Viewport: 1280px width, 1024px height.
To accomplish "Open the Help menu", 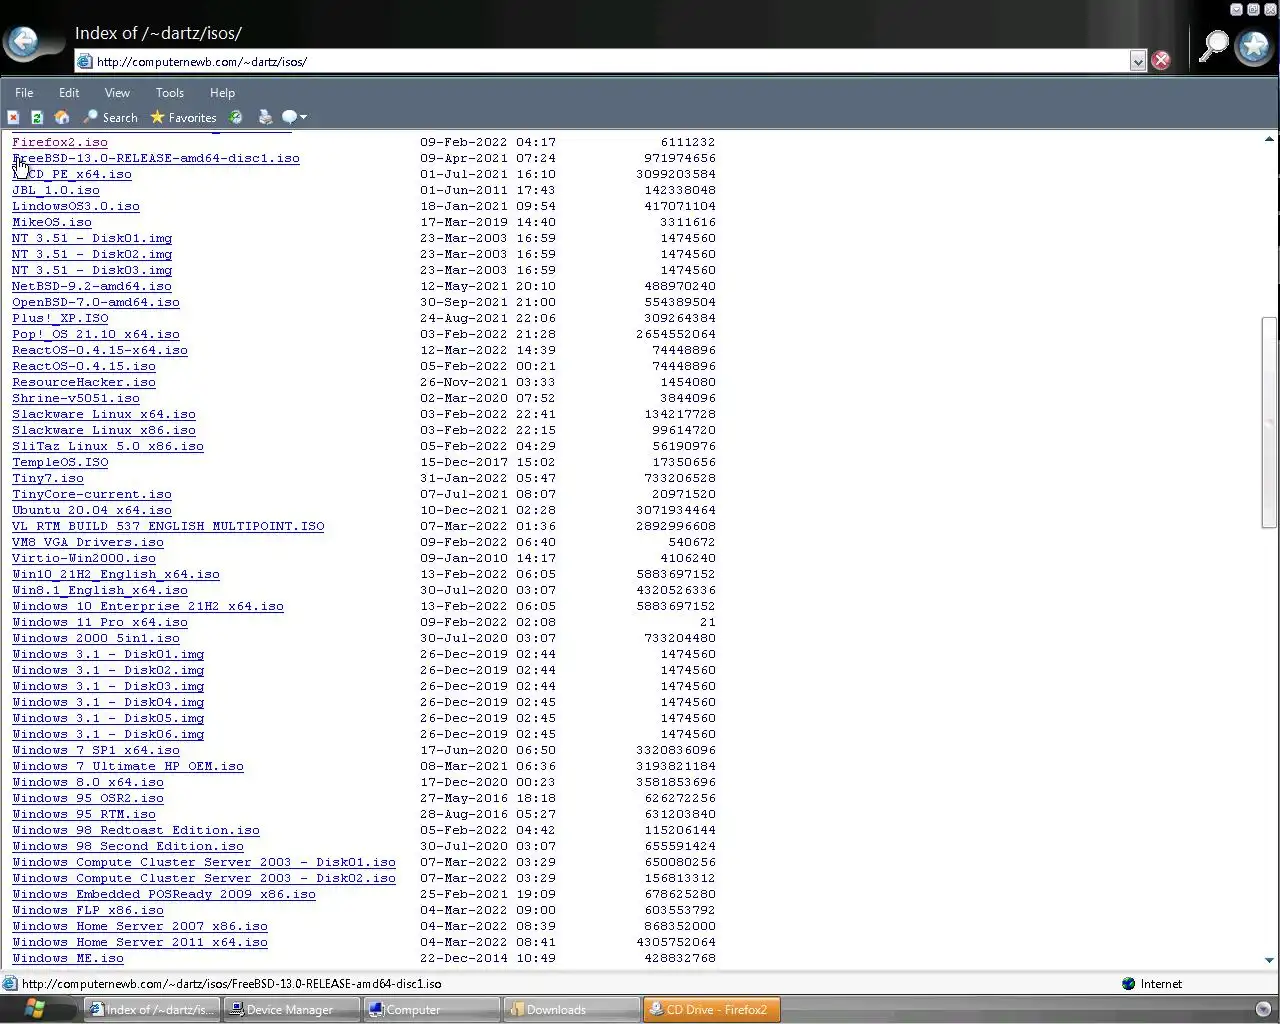I will [x=222, y=93].
